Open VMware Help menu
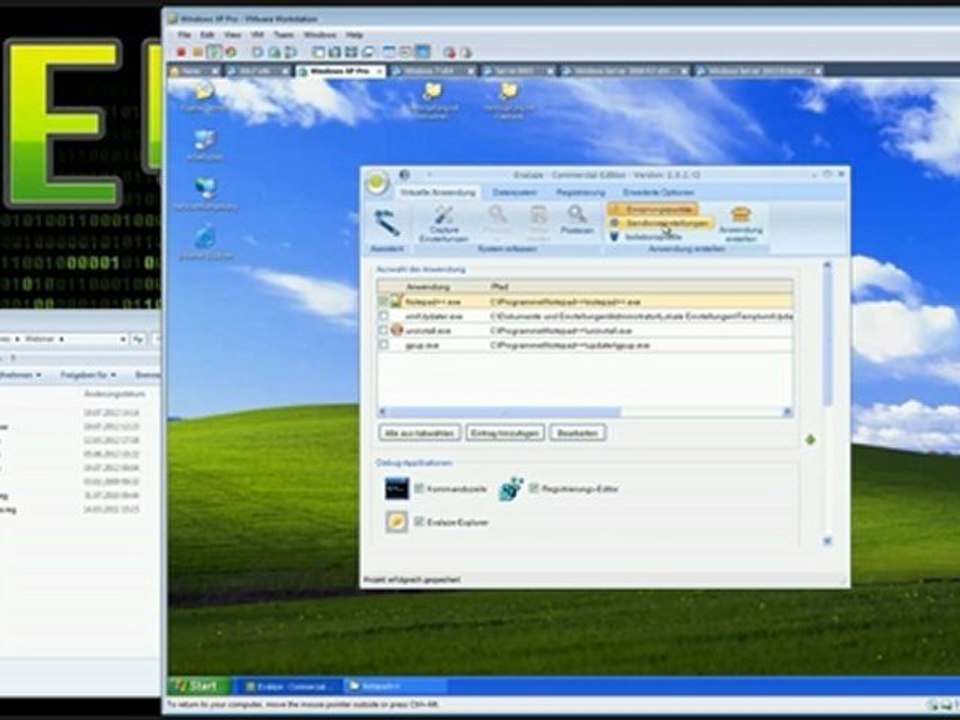Image resolution: width=960 pixels, height=720 pixels. tap(354, 35)
